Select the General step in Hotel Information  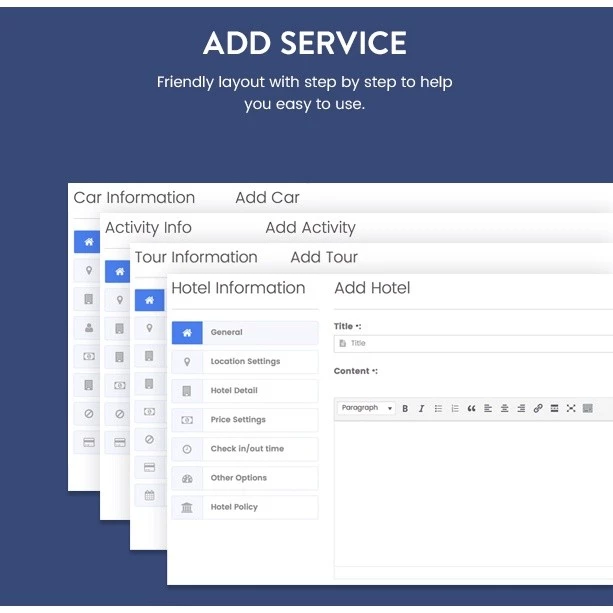coord(245,333)
